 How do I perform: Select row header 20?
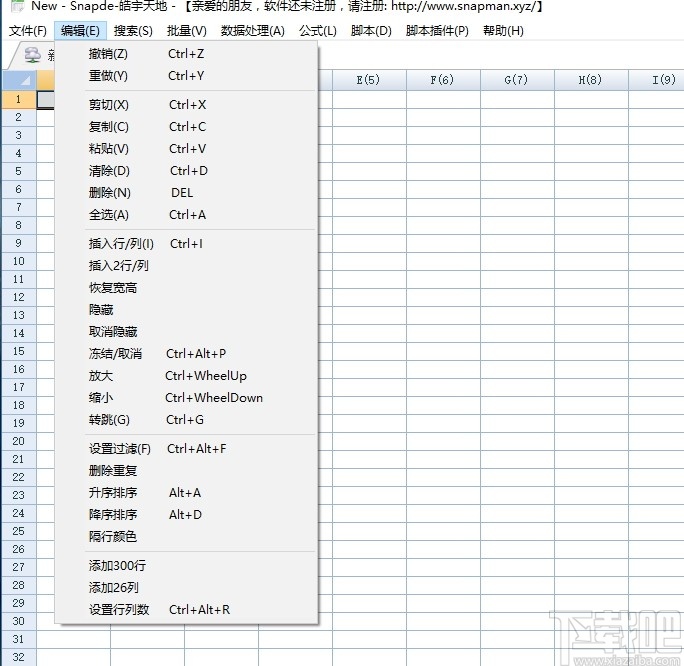[x=19, y=441]
